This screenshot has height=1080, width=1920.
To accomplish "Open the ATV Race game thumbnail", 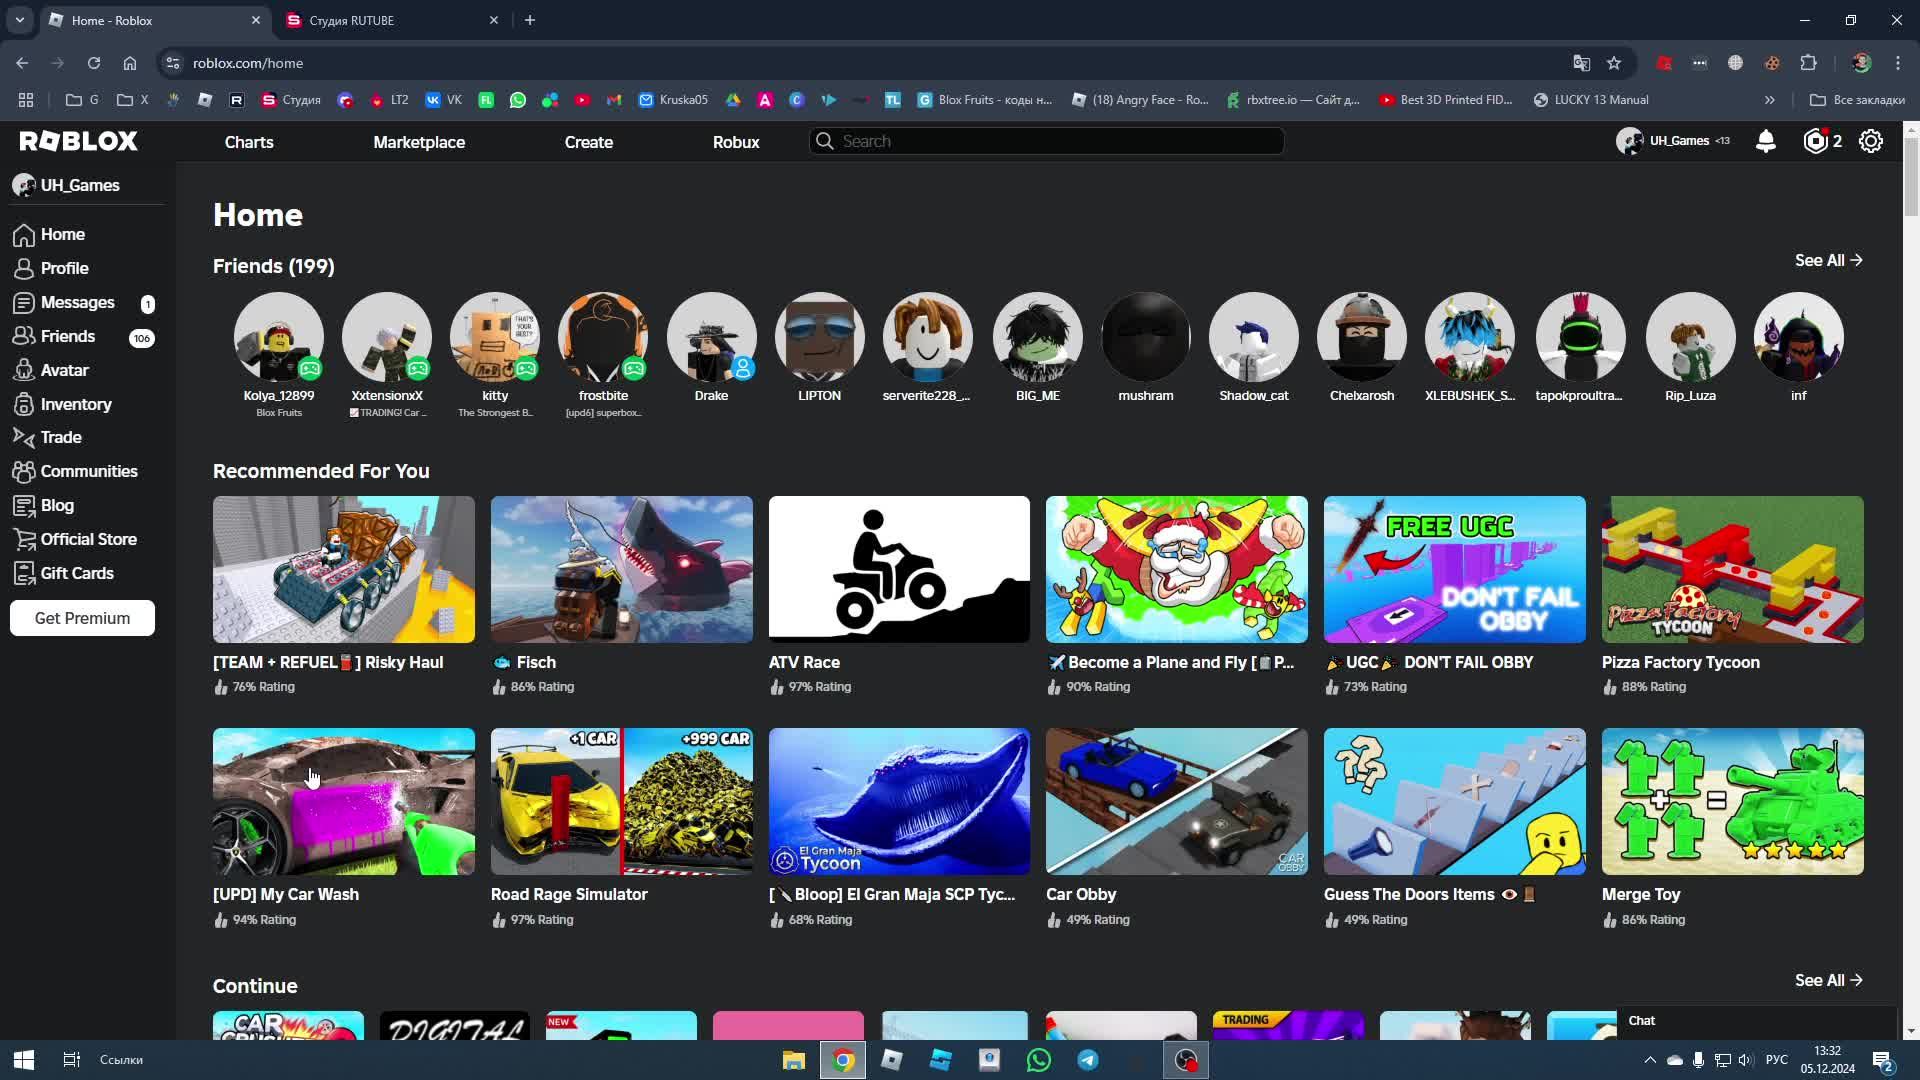I will 899,569.
